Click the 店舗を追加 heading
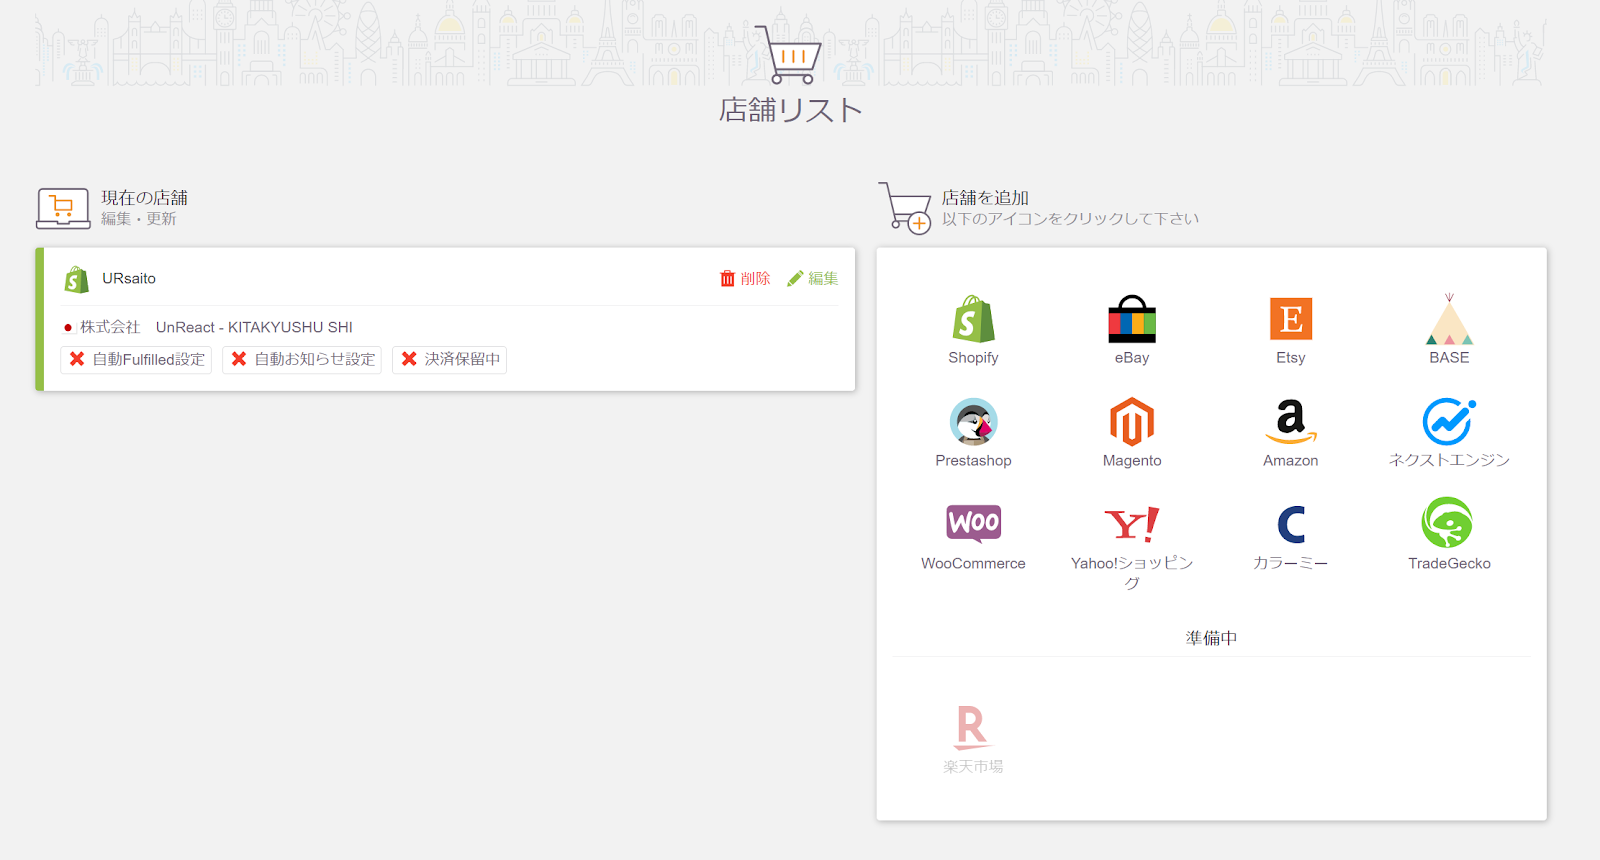Image resolution: width=1600 pixels, height=860 pixels. point(985,198)
